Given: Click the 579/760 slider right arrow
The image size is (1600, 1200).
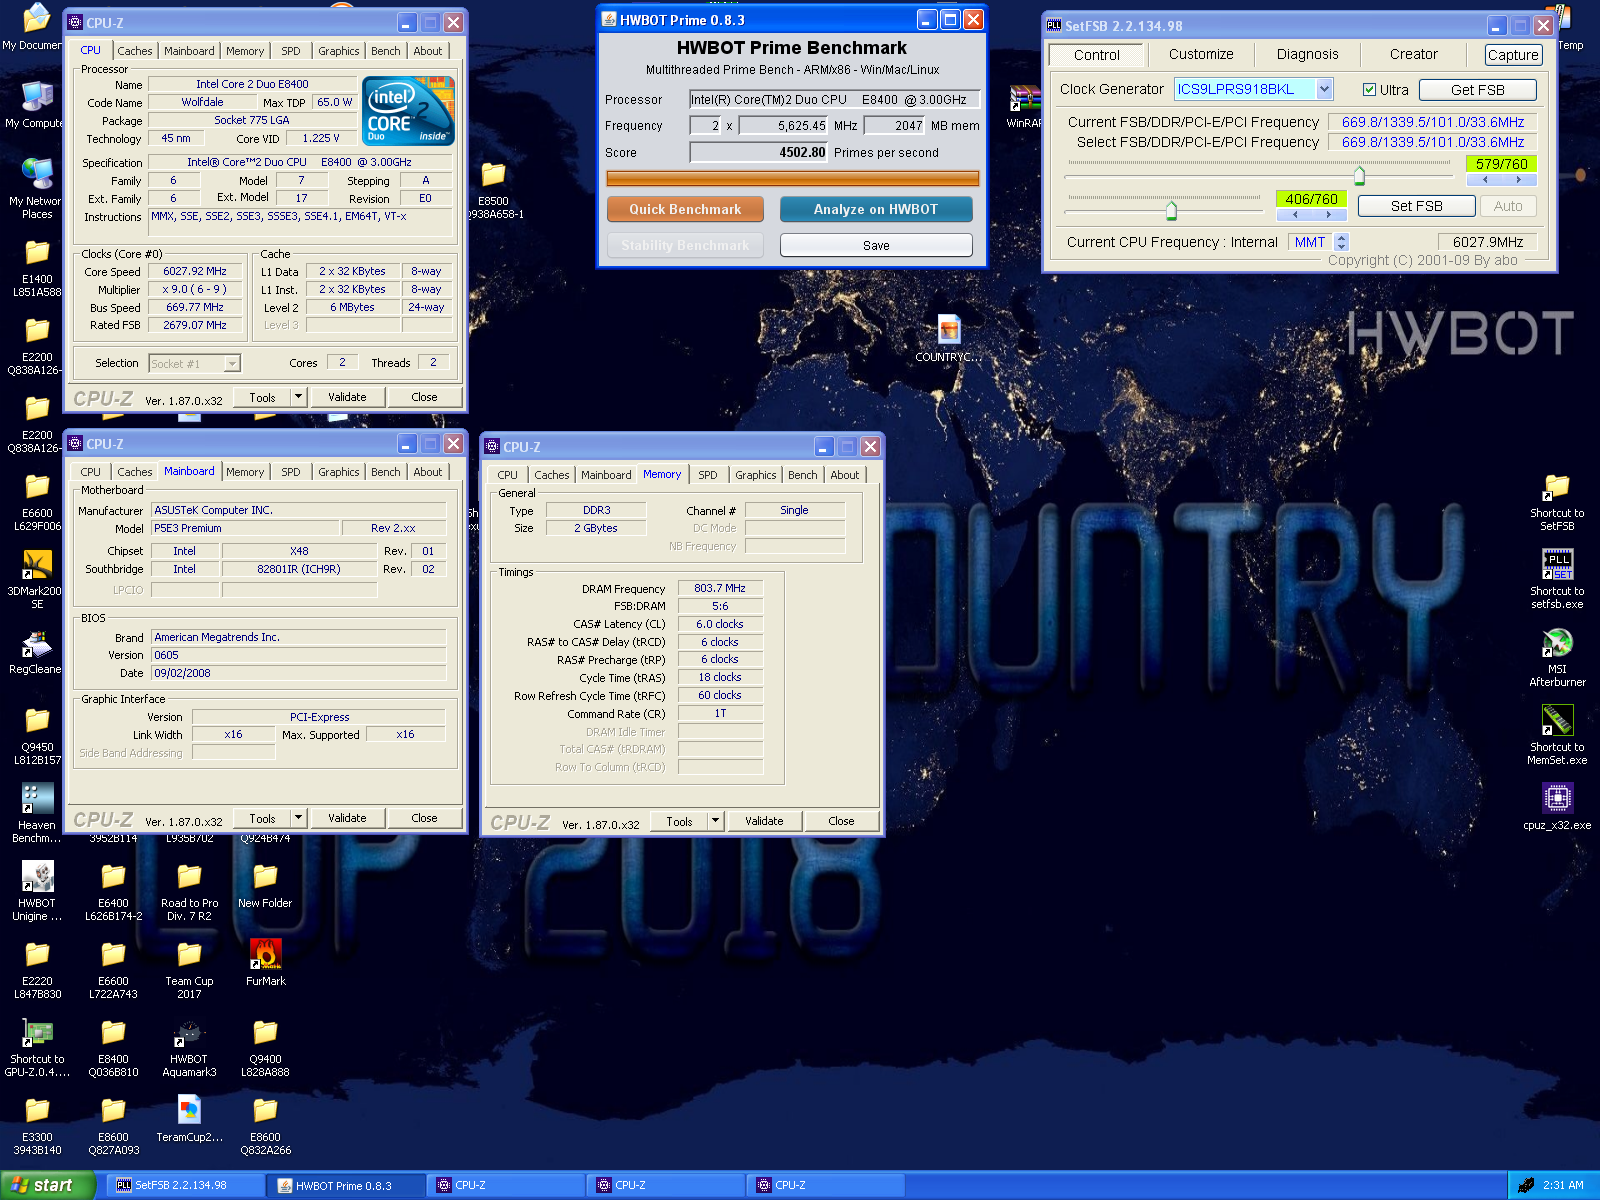Looking at the screenshot, I should tap(1518, 180).
